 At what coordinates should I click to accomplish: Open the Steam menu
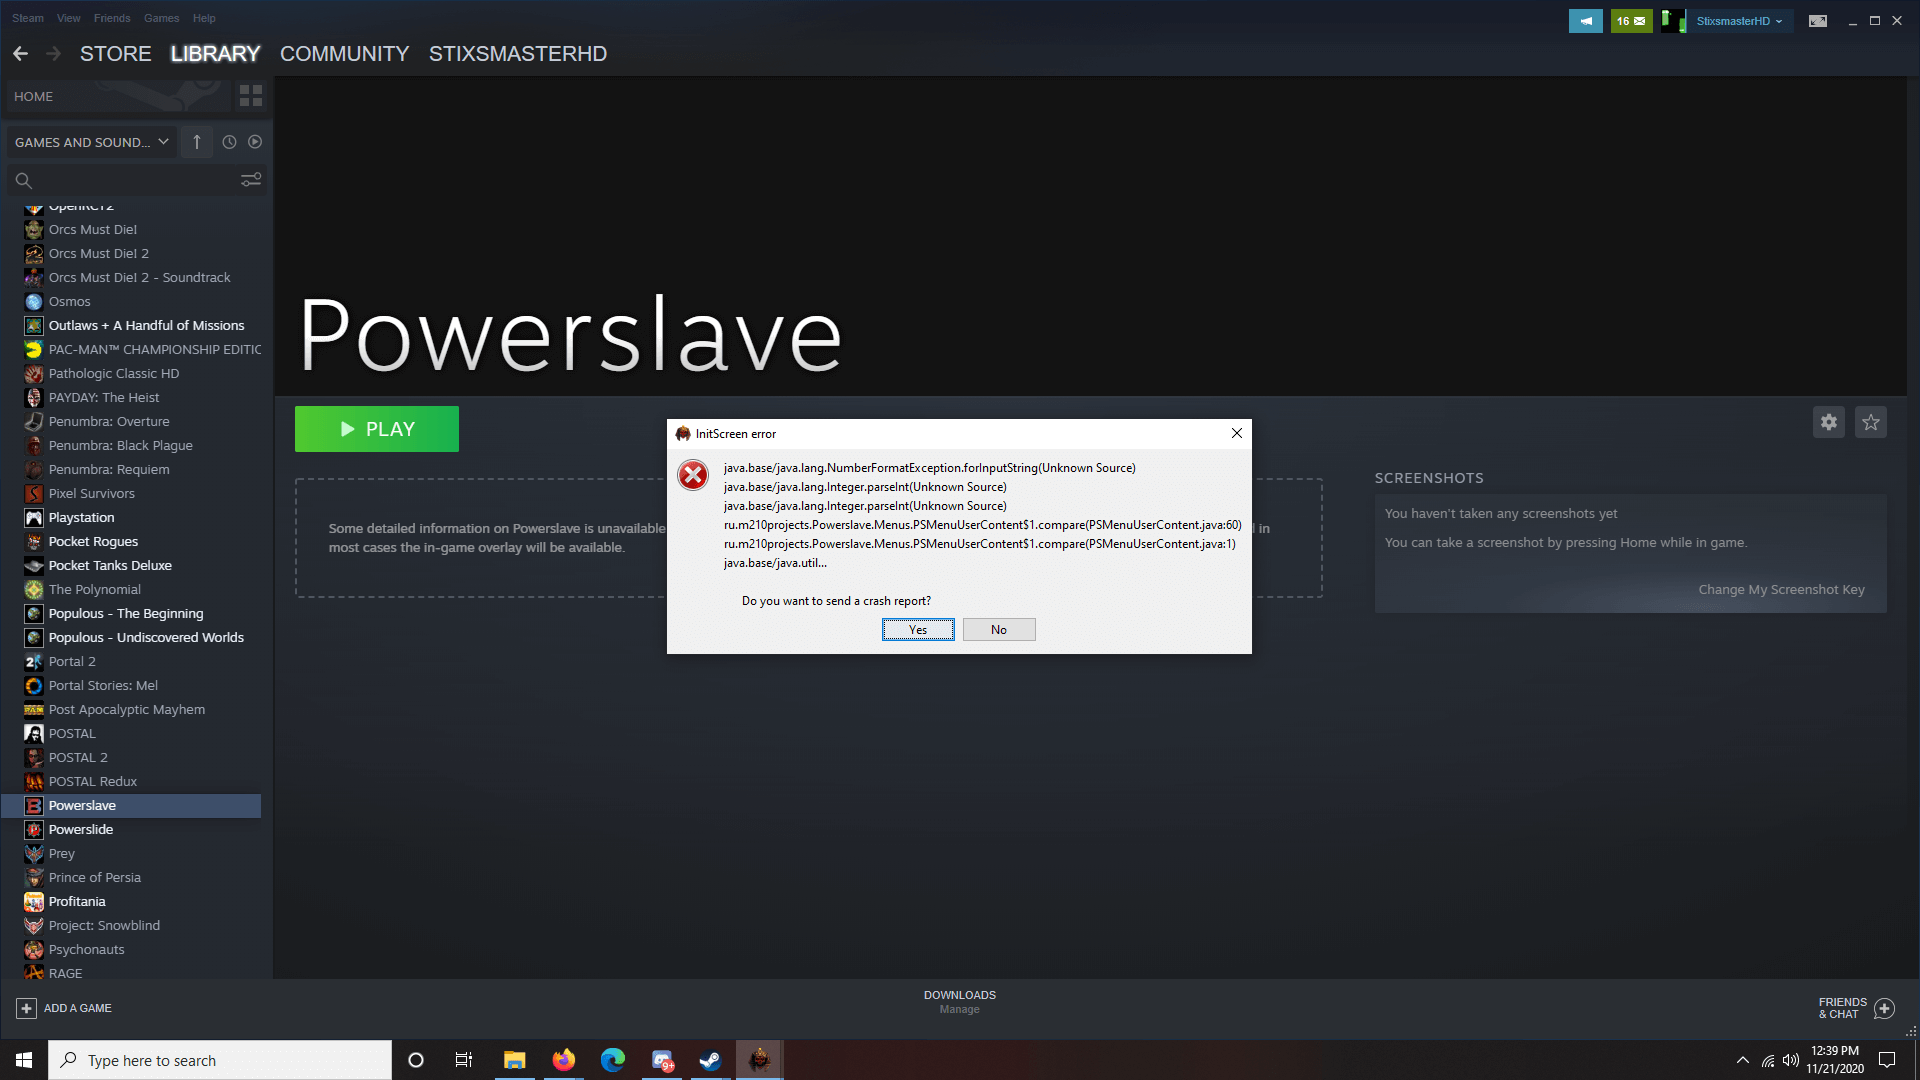[x=28, y=18]
